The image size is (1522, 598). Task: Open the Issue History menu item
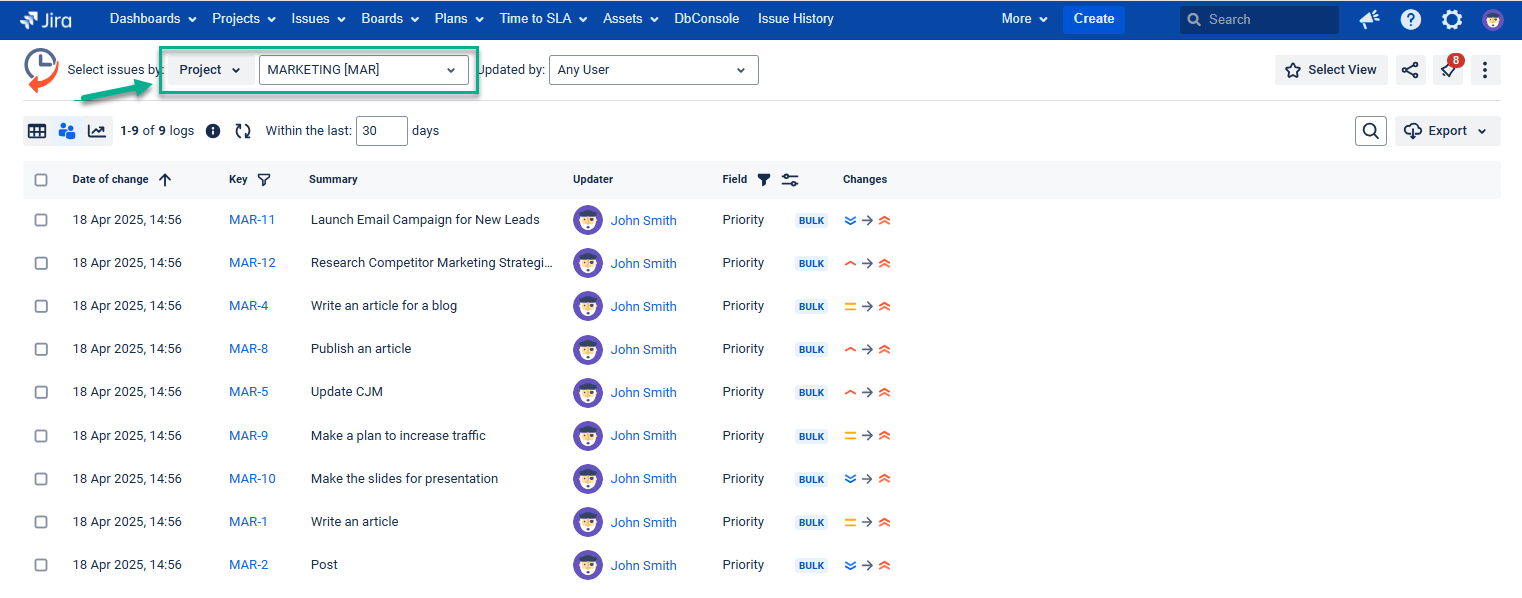[x=796, y=19]
